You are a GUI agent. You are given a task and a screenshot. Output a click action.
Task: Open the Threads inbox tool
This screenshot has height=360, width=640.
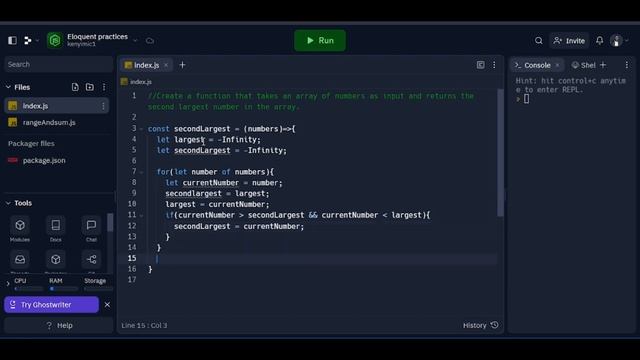click(20, 262)
